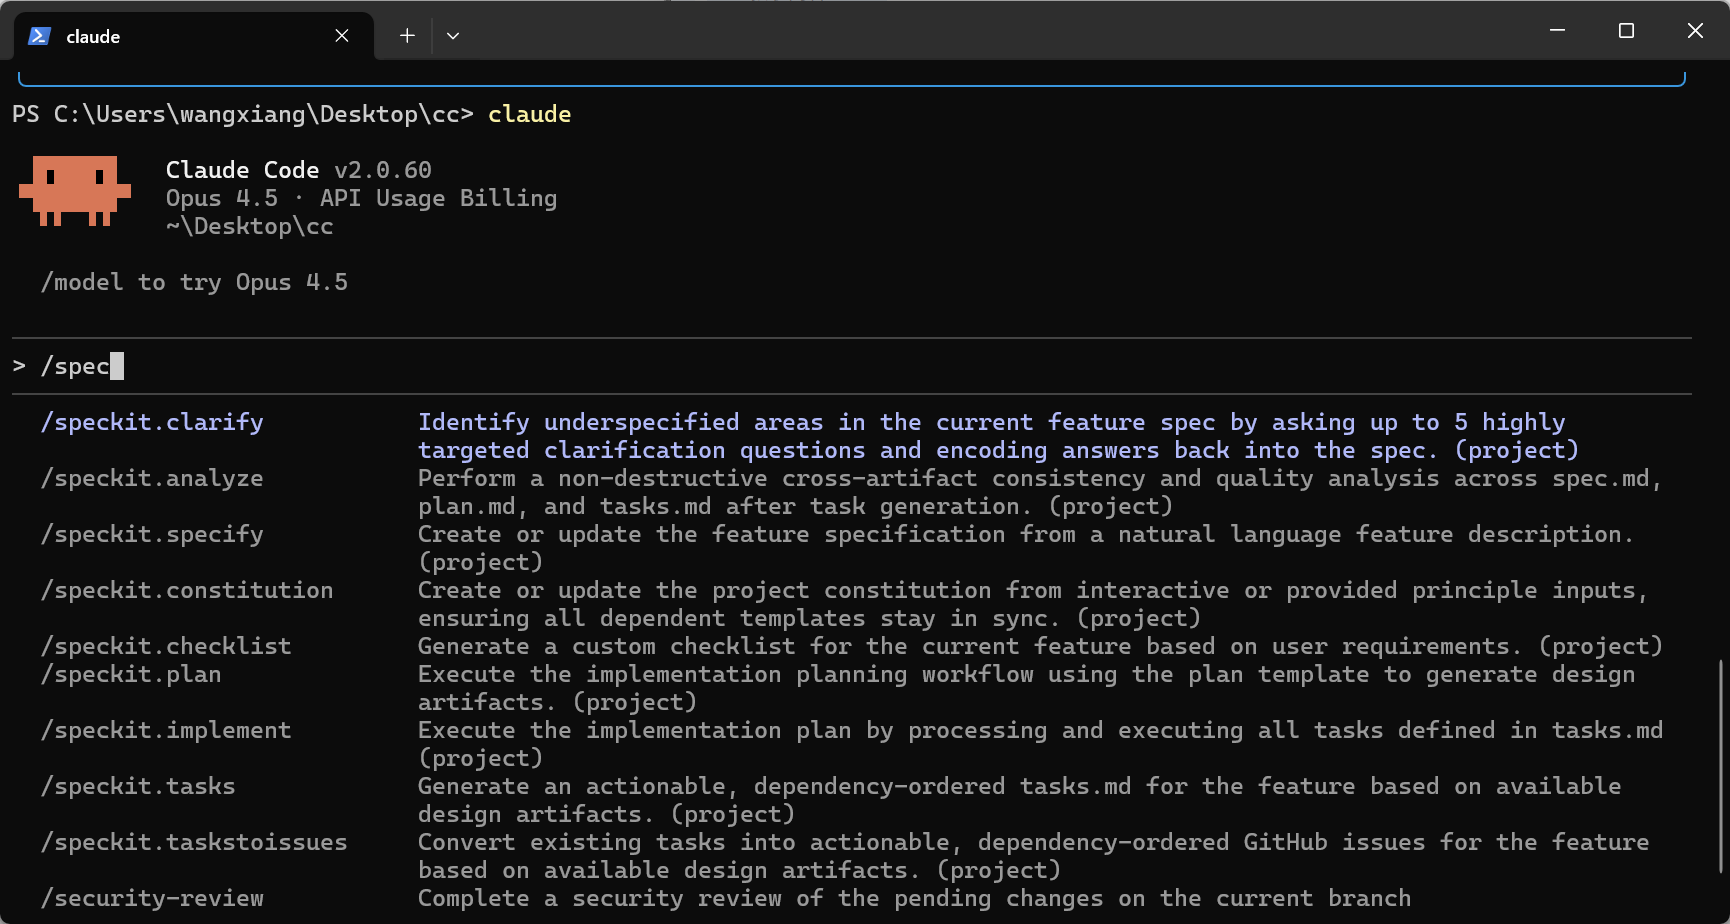The width and height of the screenshot is (1730, 924).
Task: Maximize the terminal window
Action: 1626,31
